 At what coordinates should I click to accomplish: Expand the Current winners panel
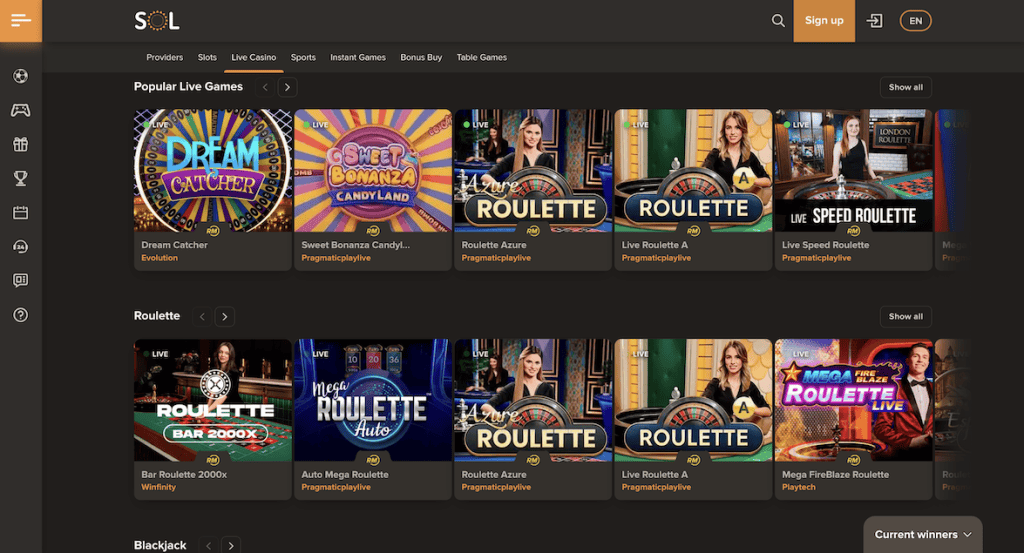click(923, 535)
